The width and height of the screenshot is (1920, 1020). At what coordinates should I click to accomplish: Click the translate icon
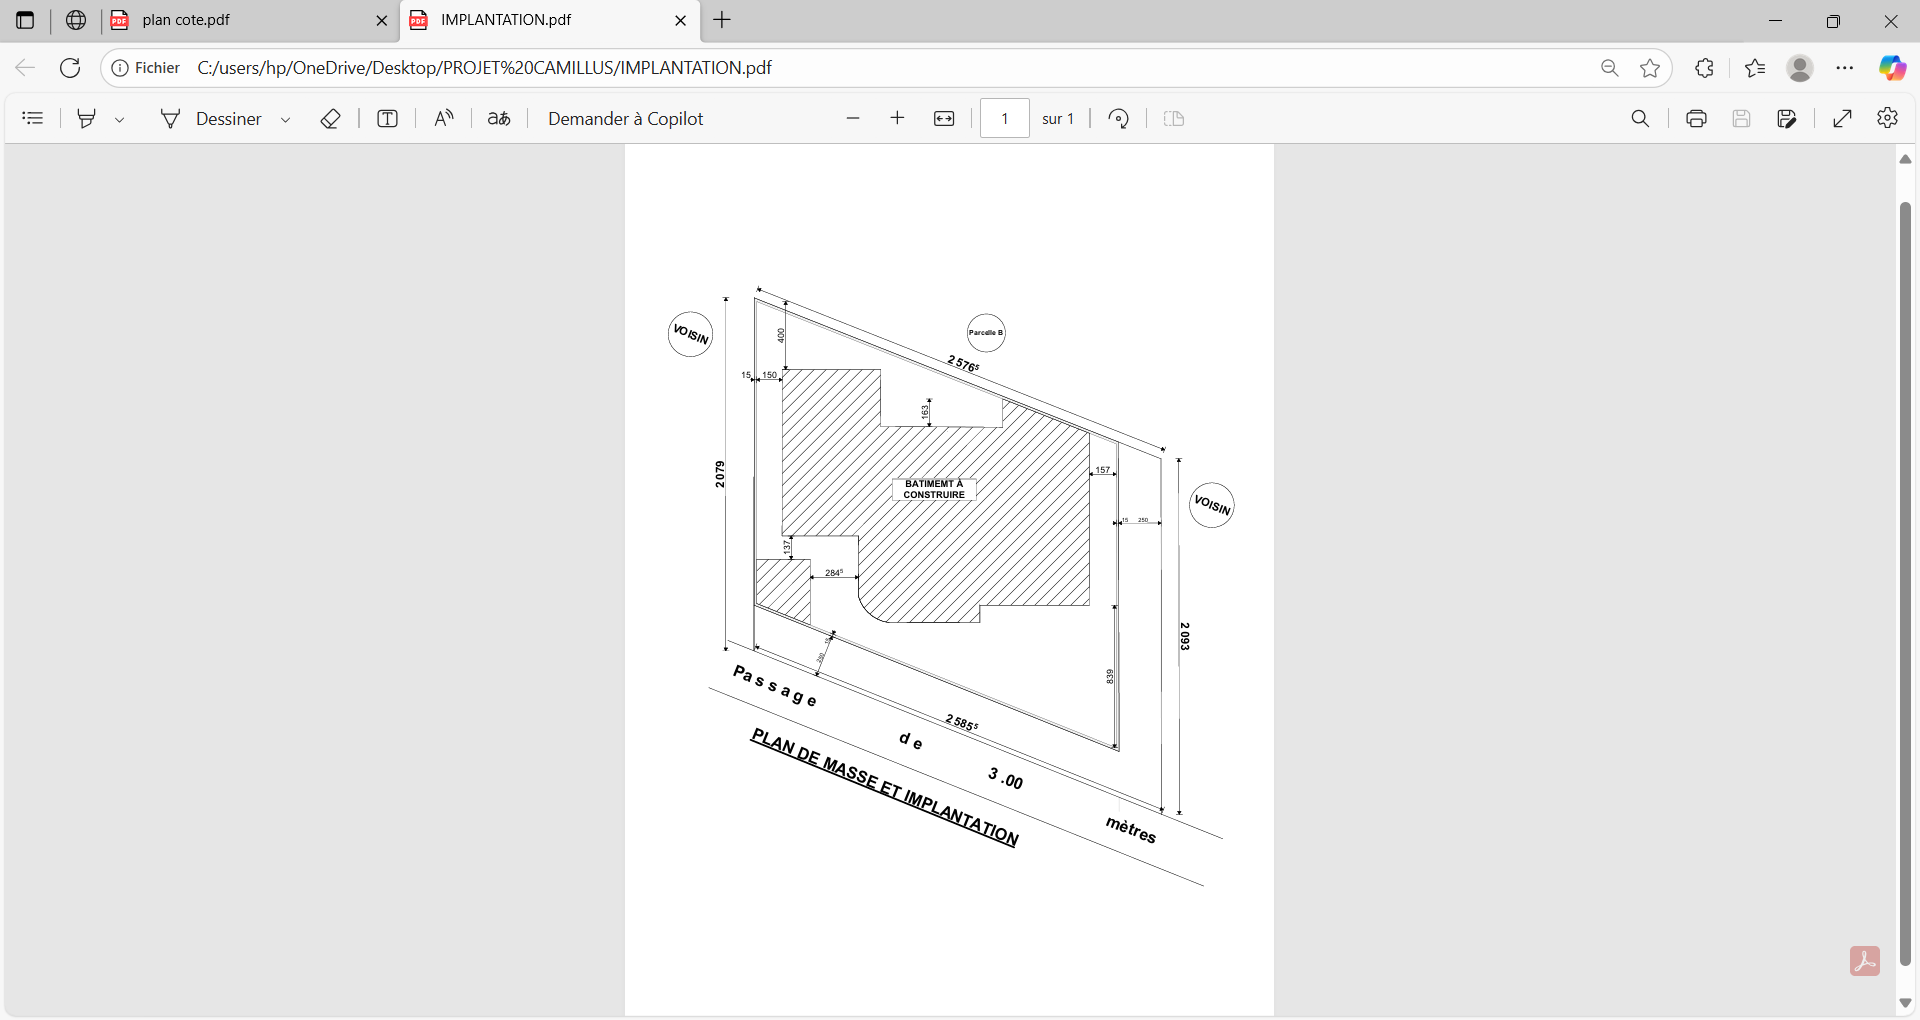499,119
